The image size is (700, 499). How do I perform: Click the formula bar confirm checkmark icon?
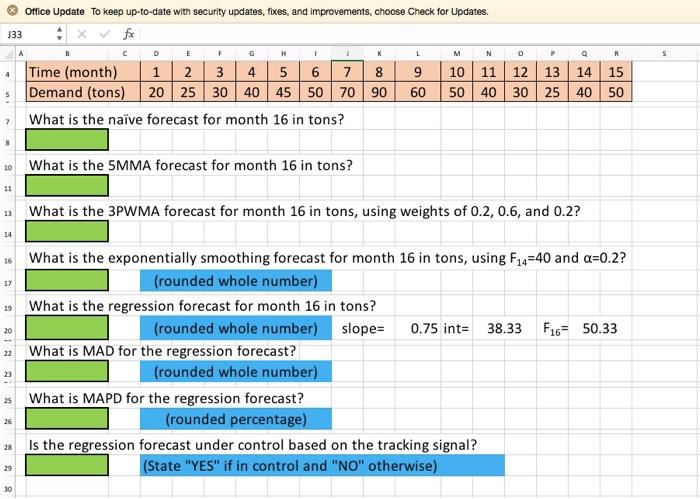[x=104, y=34]
